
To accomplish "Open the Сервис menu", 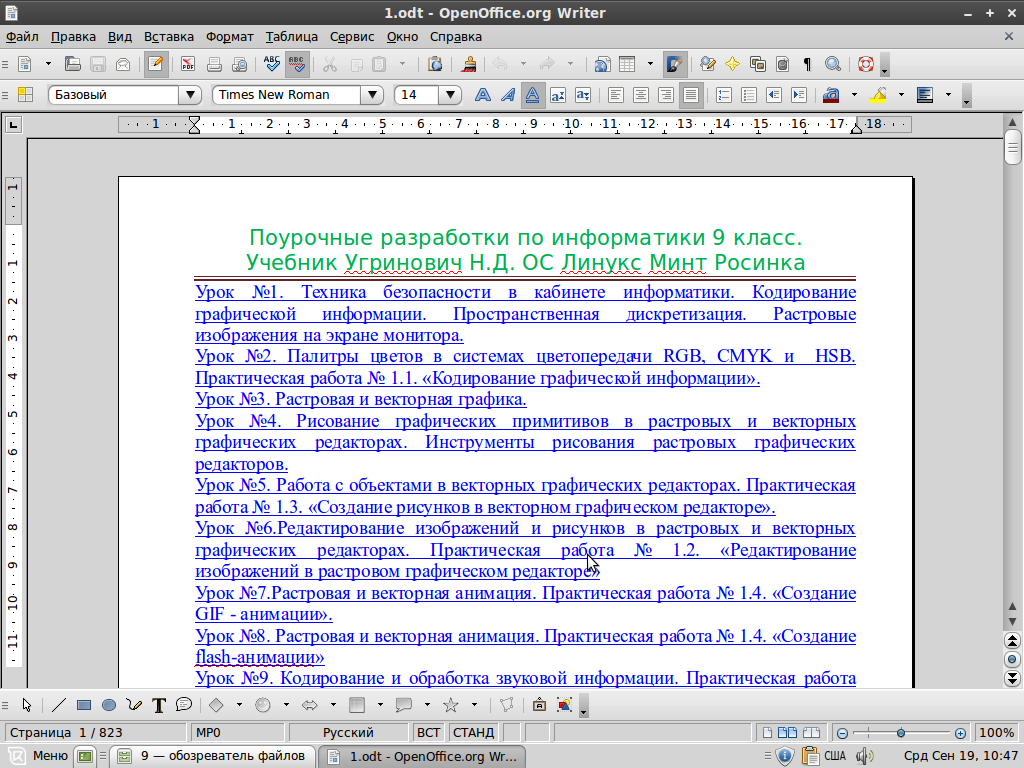I will tap(352, 37).
